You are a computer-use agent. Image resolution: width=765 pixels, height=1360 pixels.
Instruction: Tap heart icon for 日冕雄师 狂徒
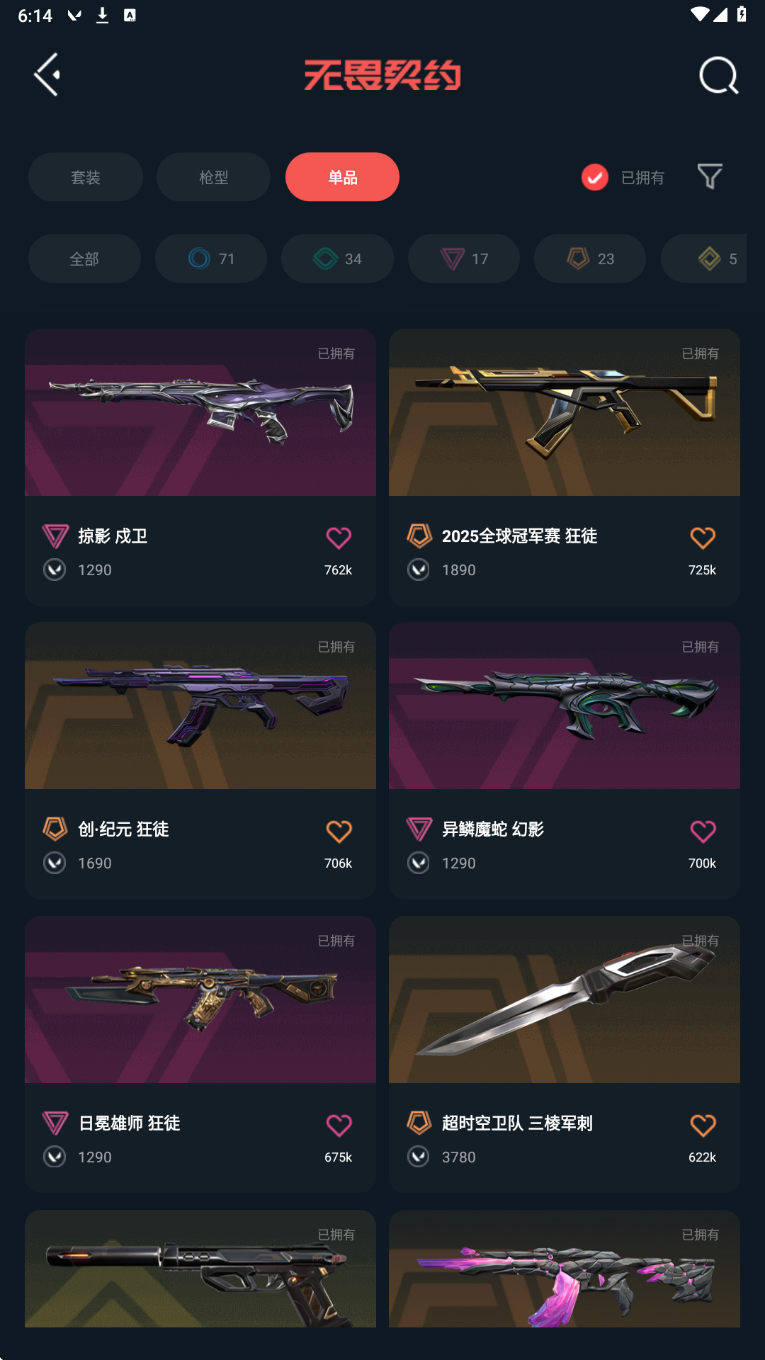tap(339, 1125)
